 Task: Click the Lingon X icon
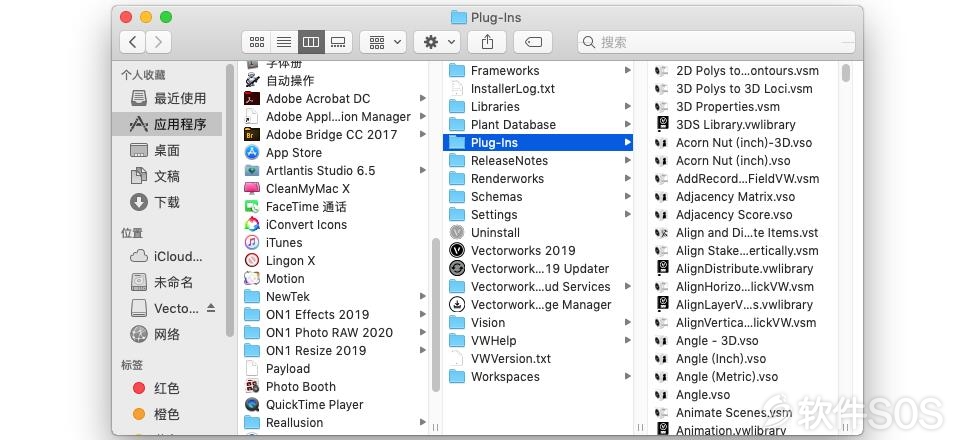(x=252, y=260)
